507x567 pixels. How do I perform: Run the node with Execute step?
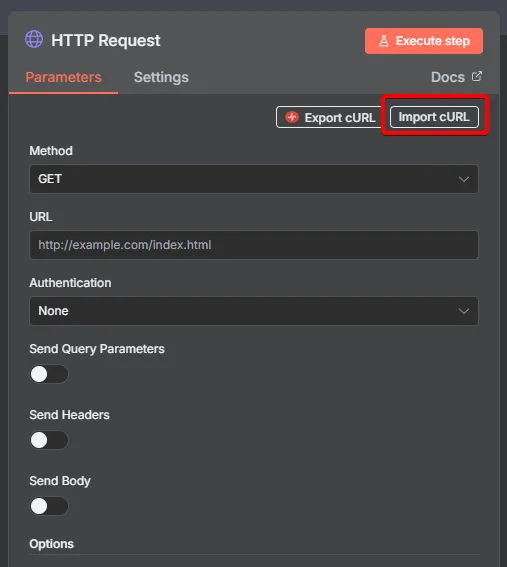pos(424,41)
